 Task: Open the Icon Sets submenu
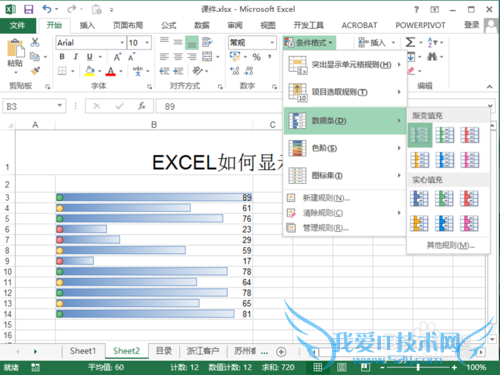click(345, 176)
